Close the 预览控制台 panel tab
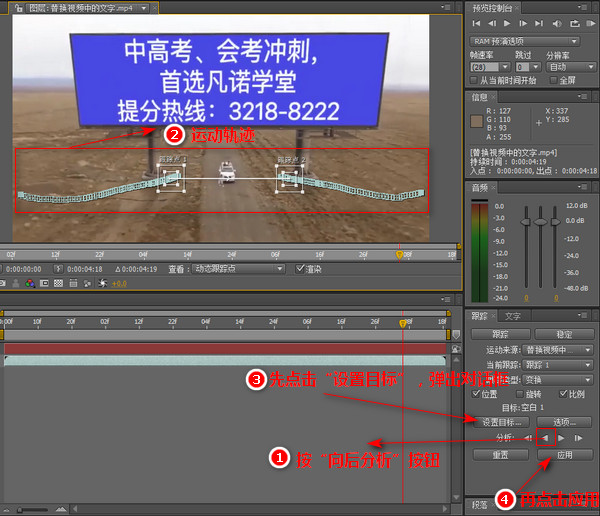The height and width of the screenshot is (516, 600). point(517,8)
